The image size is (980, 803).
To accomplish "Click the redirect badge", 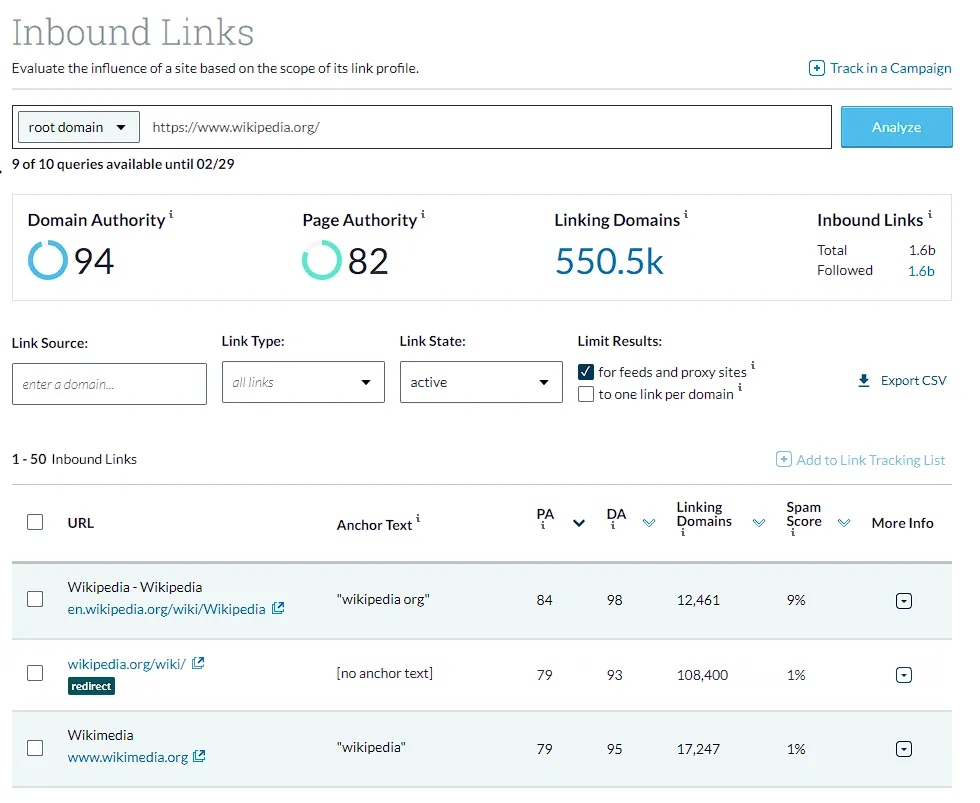I will [91, 686].
